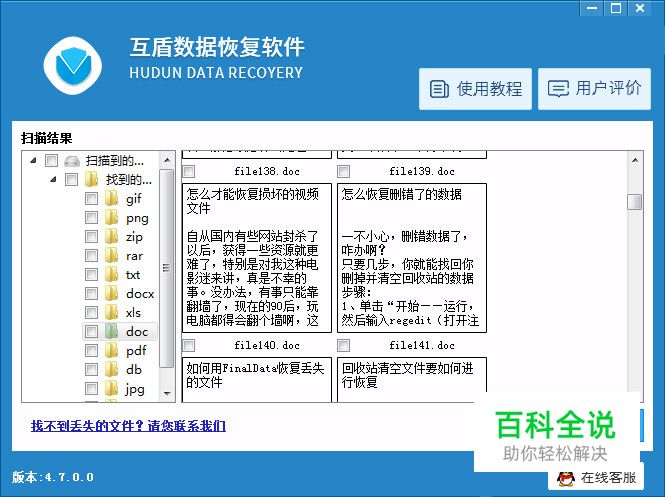This screenshot has height=497, width=665.
Task: Open the gif tree item label
Action: click(134, 199)
